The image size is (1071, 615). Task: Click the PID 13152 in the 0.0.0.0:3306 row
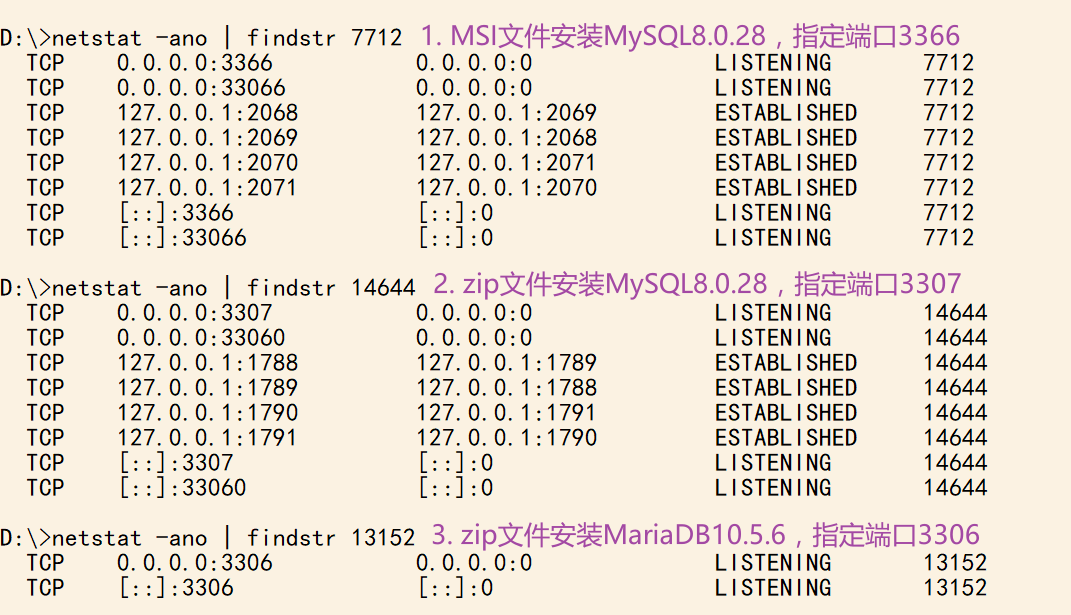click(956, 563)
